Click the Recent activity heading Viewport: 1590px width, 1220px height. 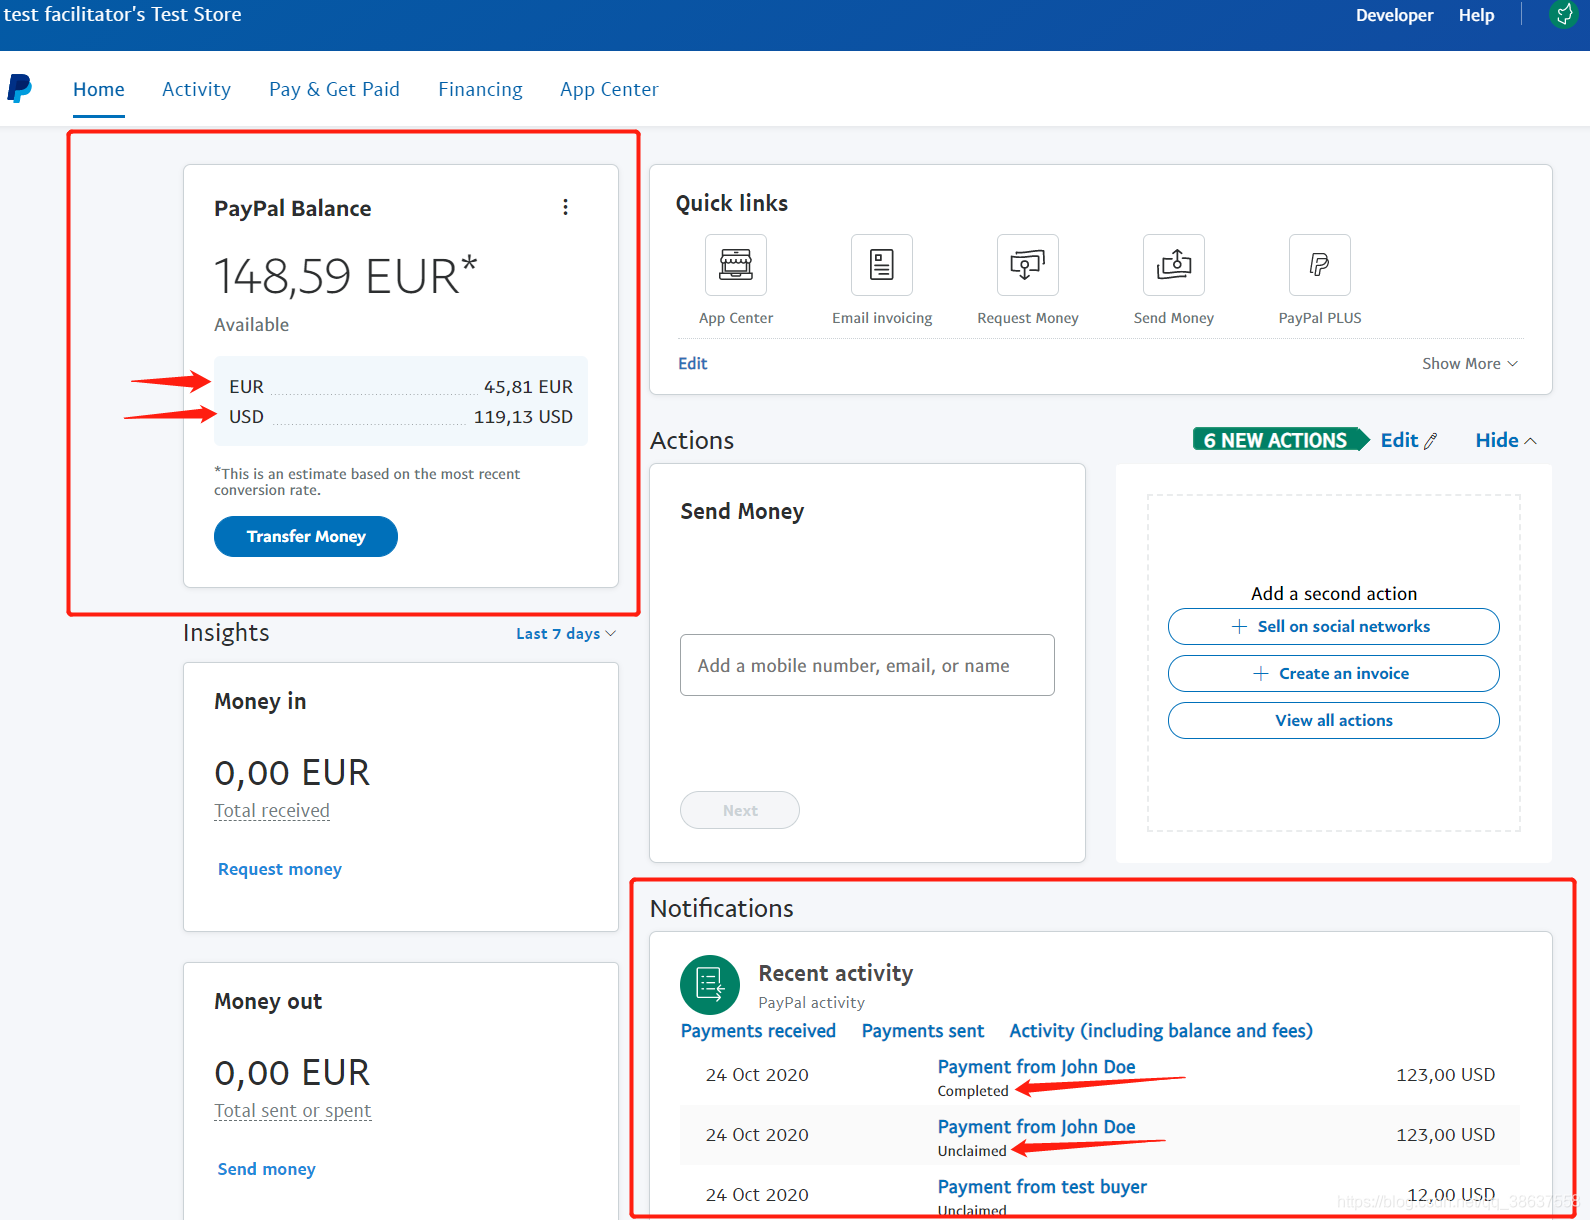click(836, 973)
